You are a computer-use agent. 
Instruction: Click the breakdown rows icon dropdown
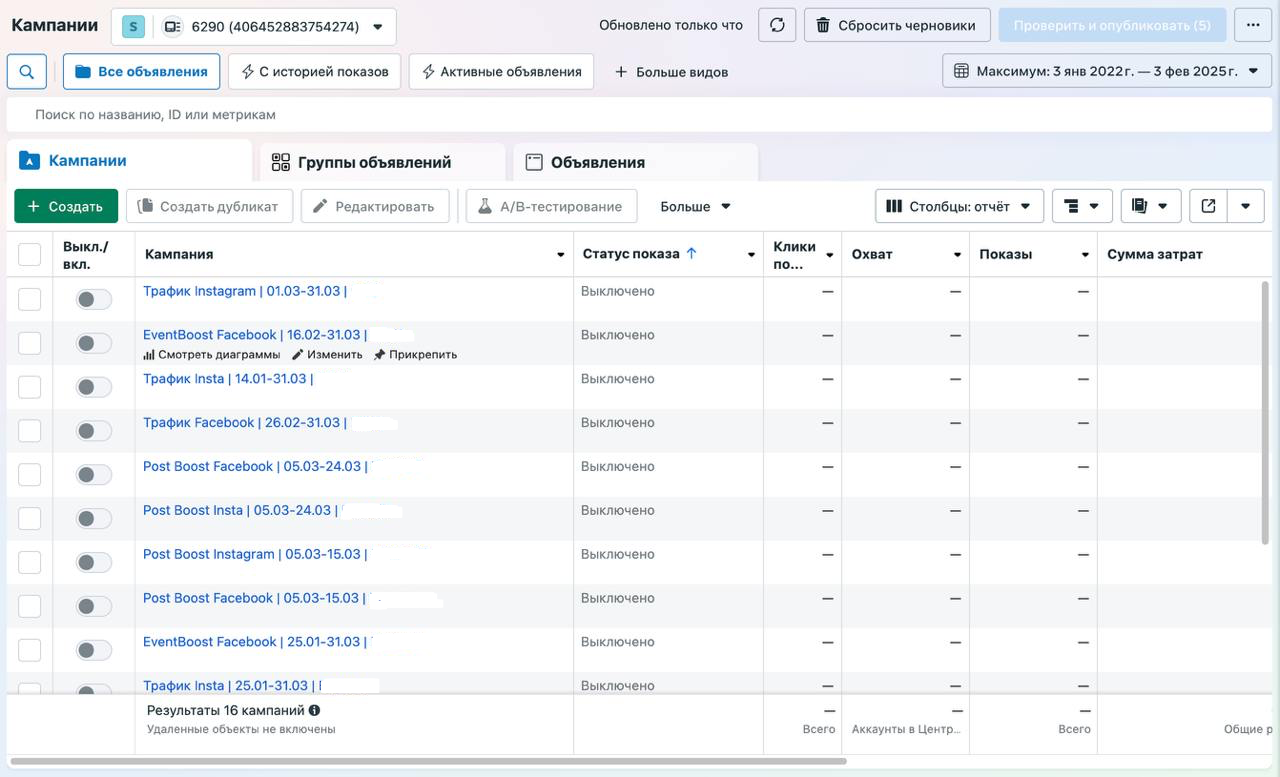tap(1082, 206)
